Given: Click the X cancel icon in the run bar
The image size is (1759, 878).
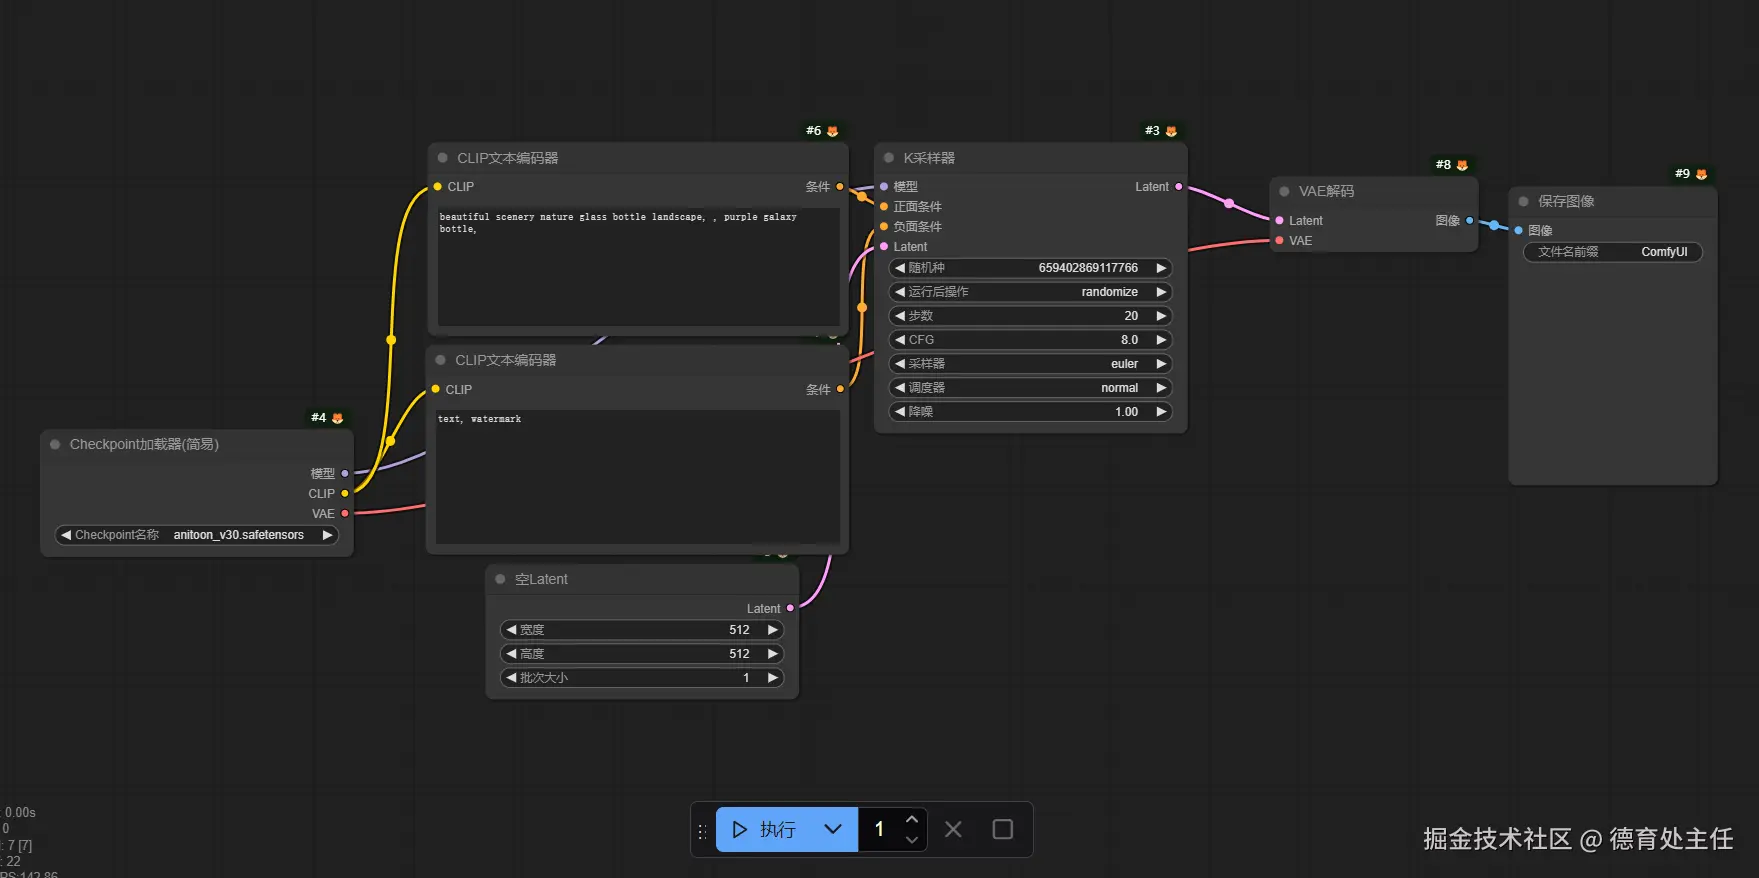Looking at the screenshot, I should tap(953, 829).
